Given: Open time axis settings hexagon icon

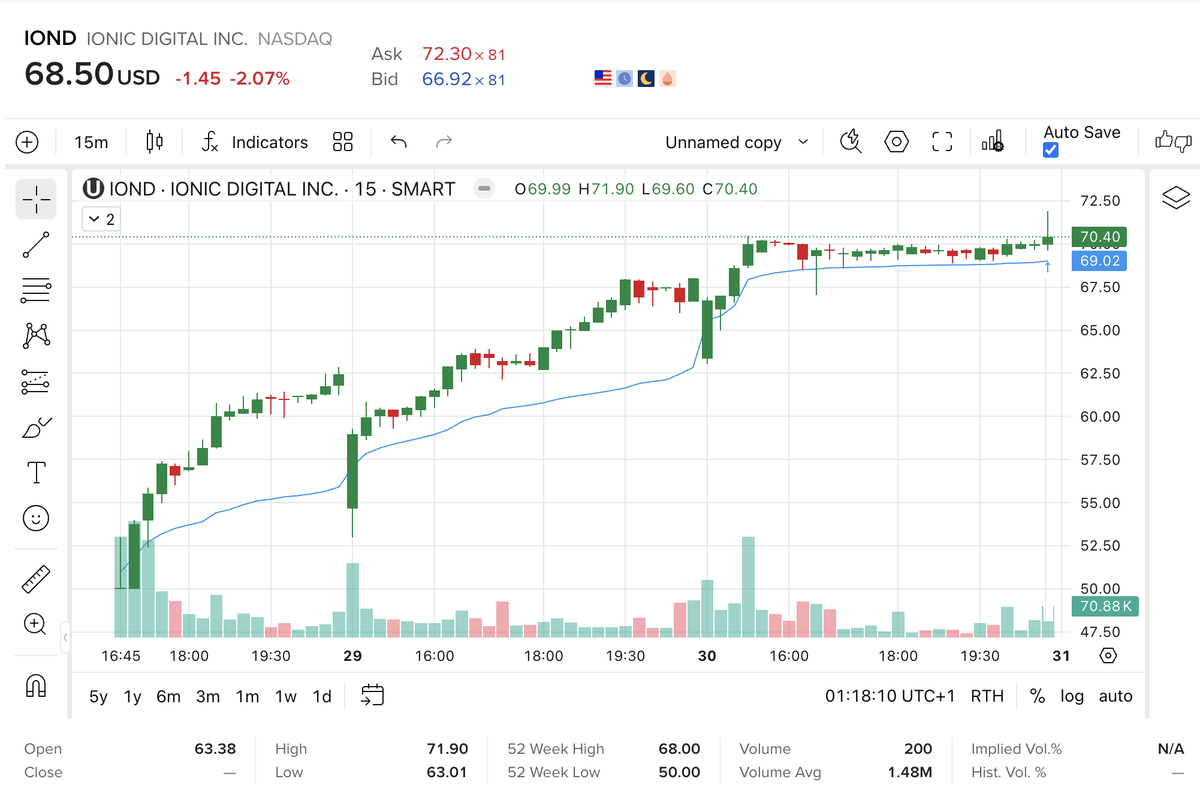Looking at the screenshot, I should pos(1107,656).
